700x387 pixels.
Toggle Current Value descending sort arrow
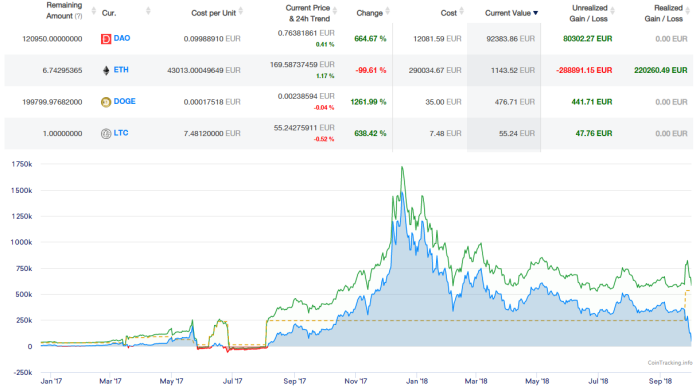[x=536, y=13]
